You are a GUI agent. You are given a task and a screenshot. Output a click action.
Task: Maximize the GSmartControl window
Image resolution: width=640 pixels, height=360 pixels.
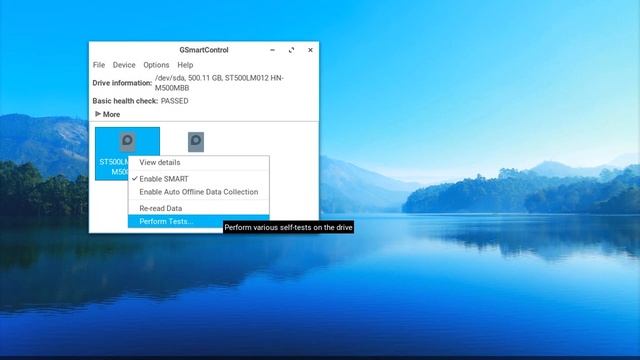pyautogui.click(x=291, y=50)
